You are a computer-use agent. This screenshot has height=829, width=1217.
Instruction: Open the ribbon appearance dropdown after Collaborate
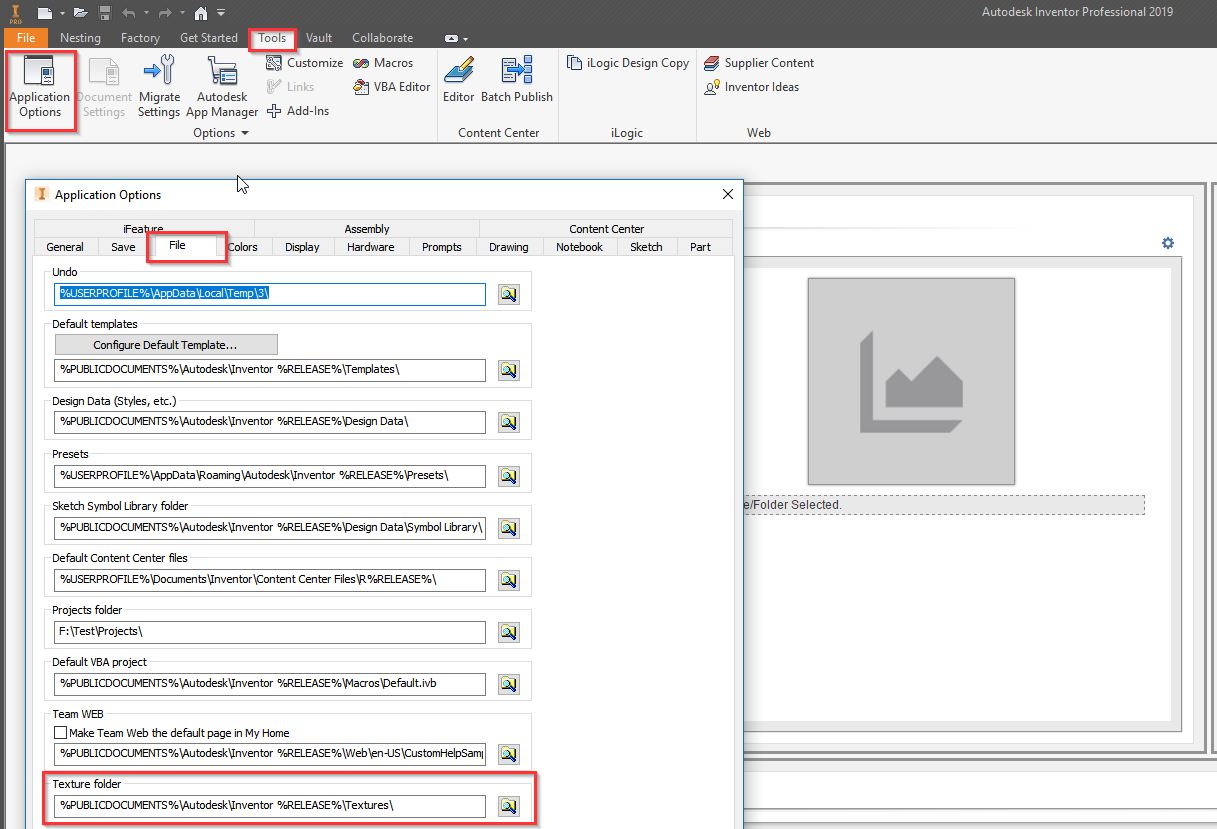coord(456,38)
